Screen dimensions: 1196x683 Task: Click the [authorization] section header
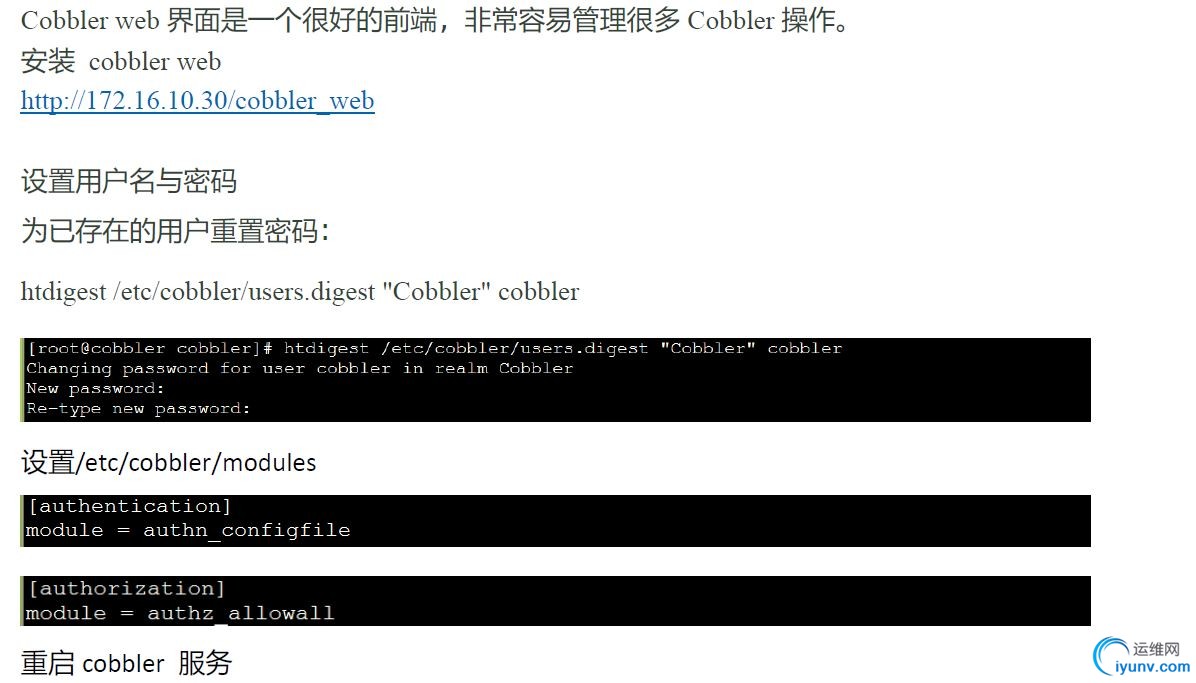click(x=127, y=588)
